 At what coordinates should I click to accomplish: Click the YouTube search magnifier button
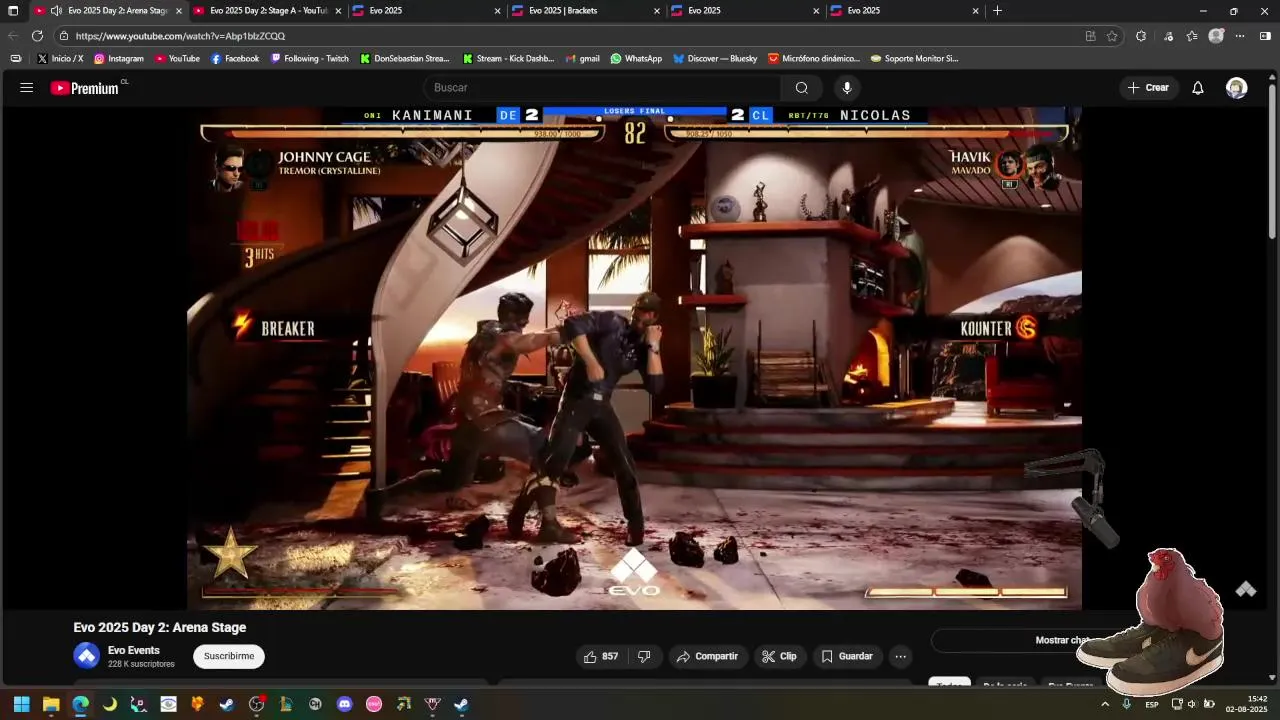[802, 88]
